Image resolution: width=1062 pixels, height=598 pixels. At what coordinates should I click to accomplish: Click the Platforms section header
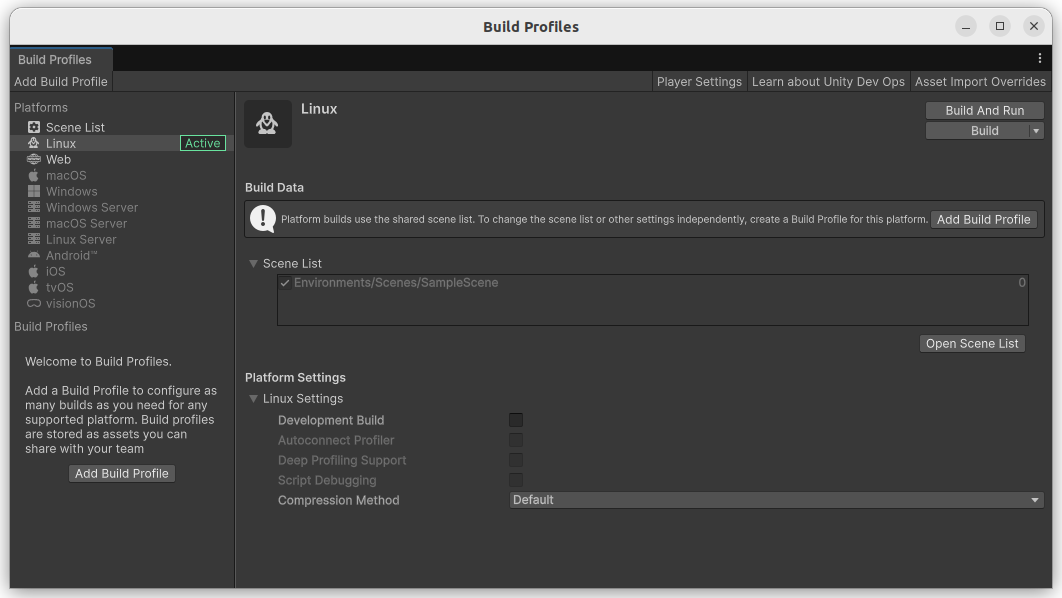pyautogui.click(x=41, y=108)
